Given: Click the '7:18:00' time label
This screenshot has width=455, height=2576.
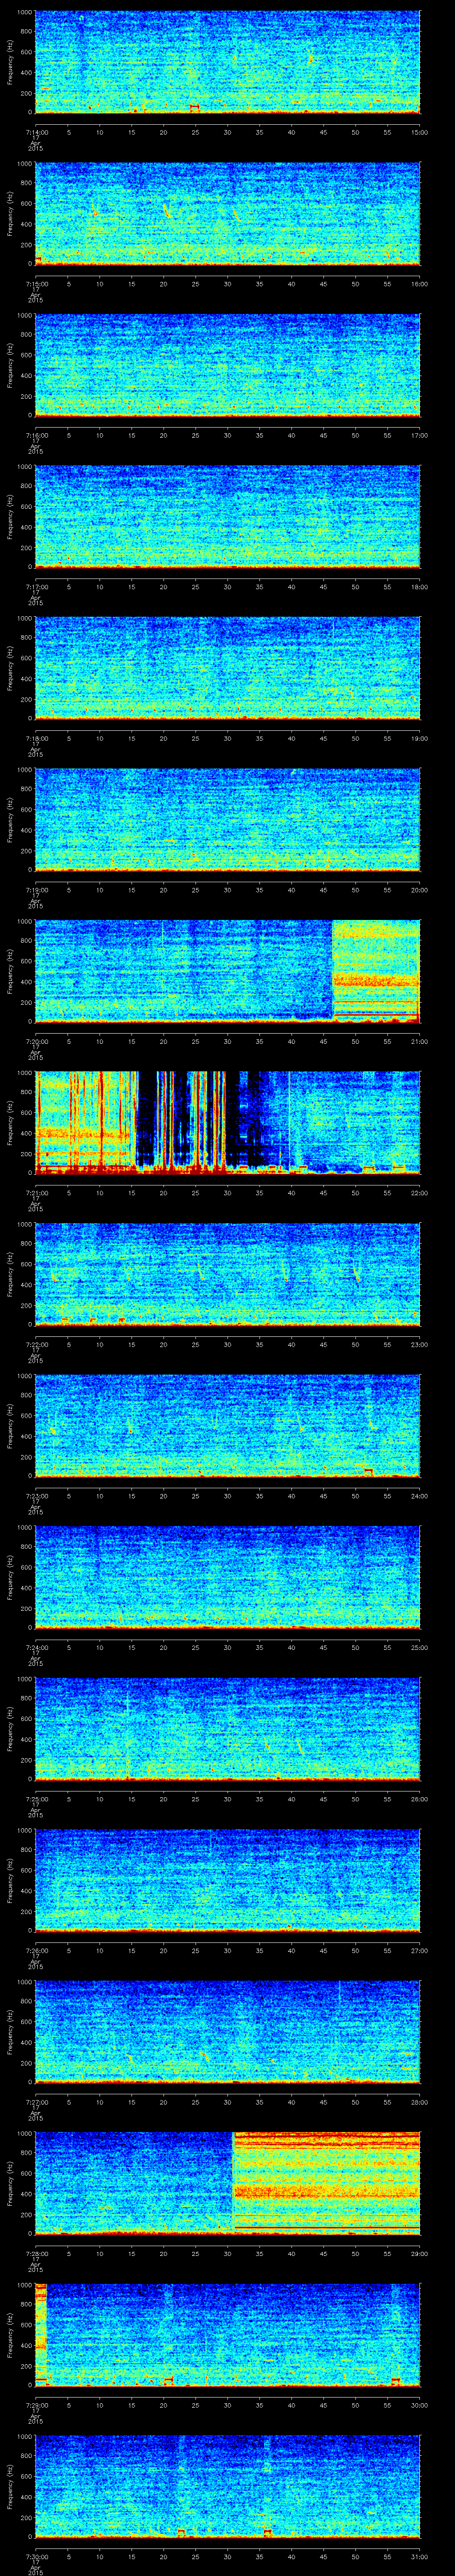Looking at the screenshot, I should (35, 737).
